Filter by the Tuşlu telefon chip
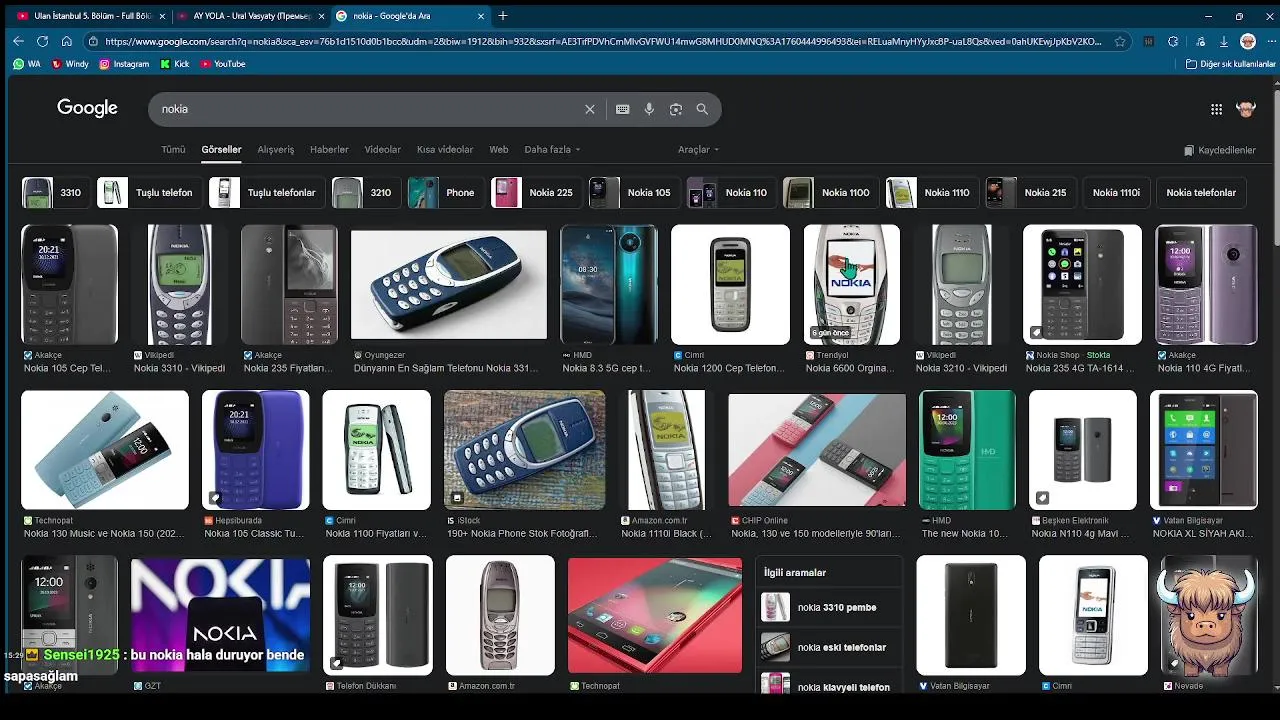Image resolution: width=1280 pixels, height=720 pixels. [148, 193]
